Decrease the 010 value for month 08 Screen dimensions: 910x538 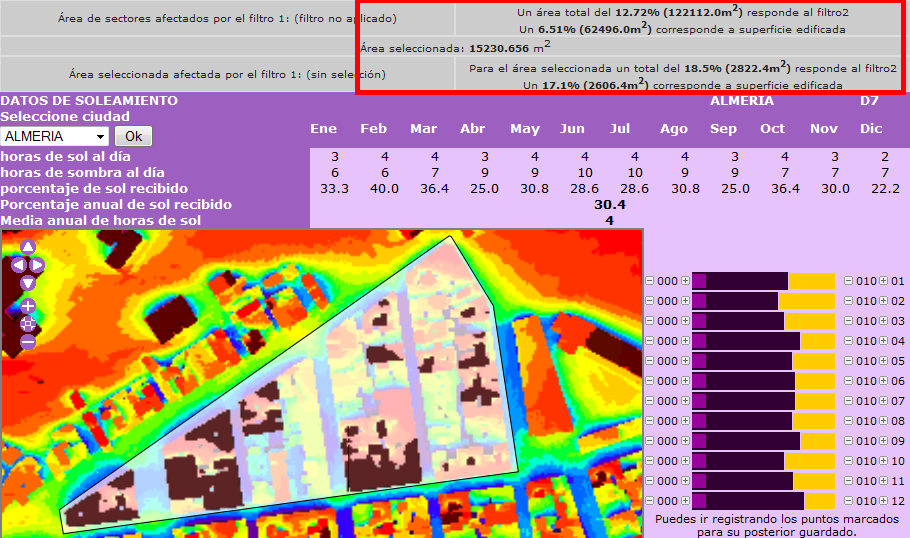(x=849, y=421)
